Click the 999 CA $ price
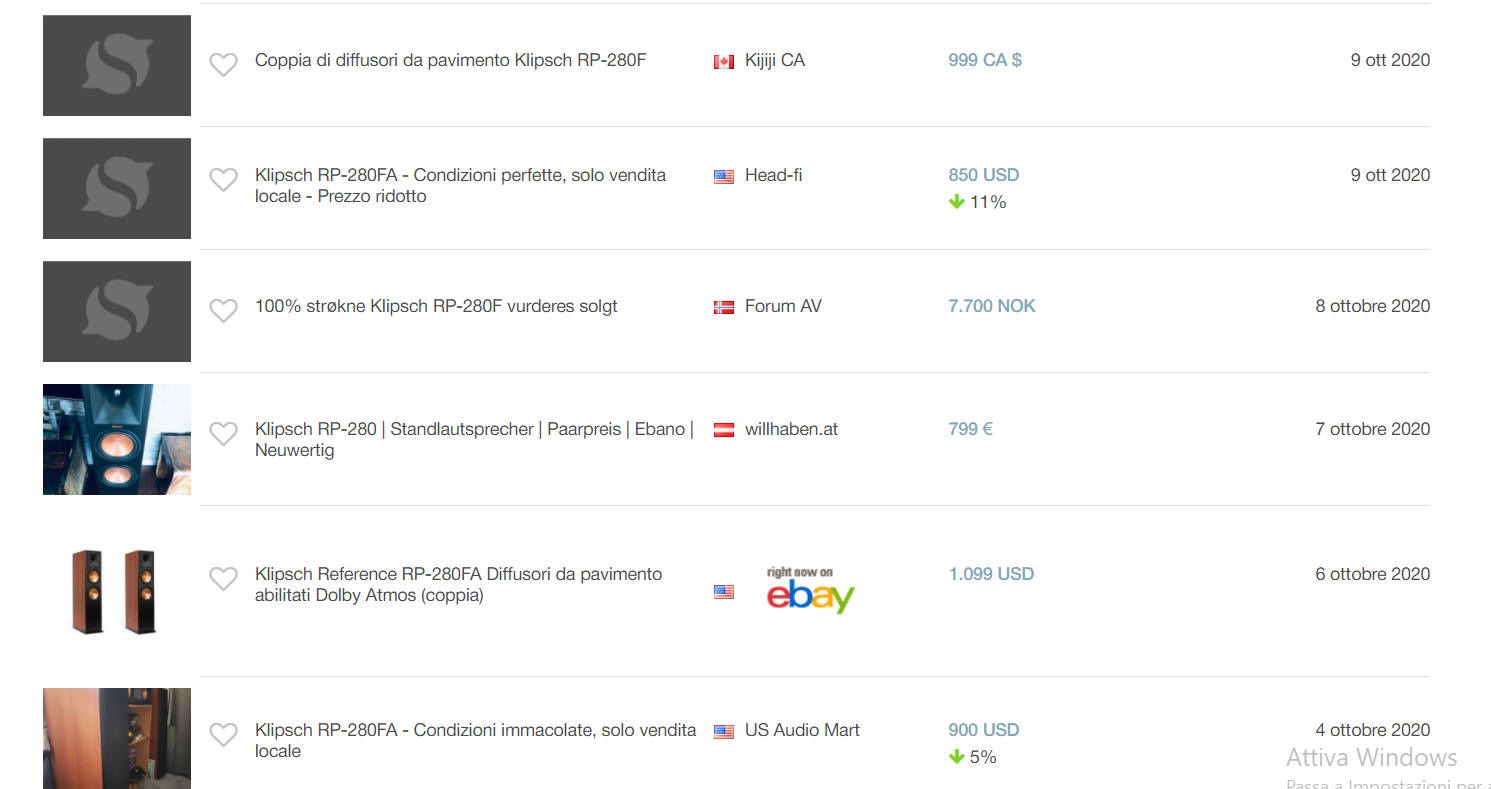 [985, 60]
